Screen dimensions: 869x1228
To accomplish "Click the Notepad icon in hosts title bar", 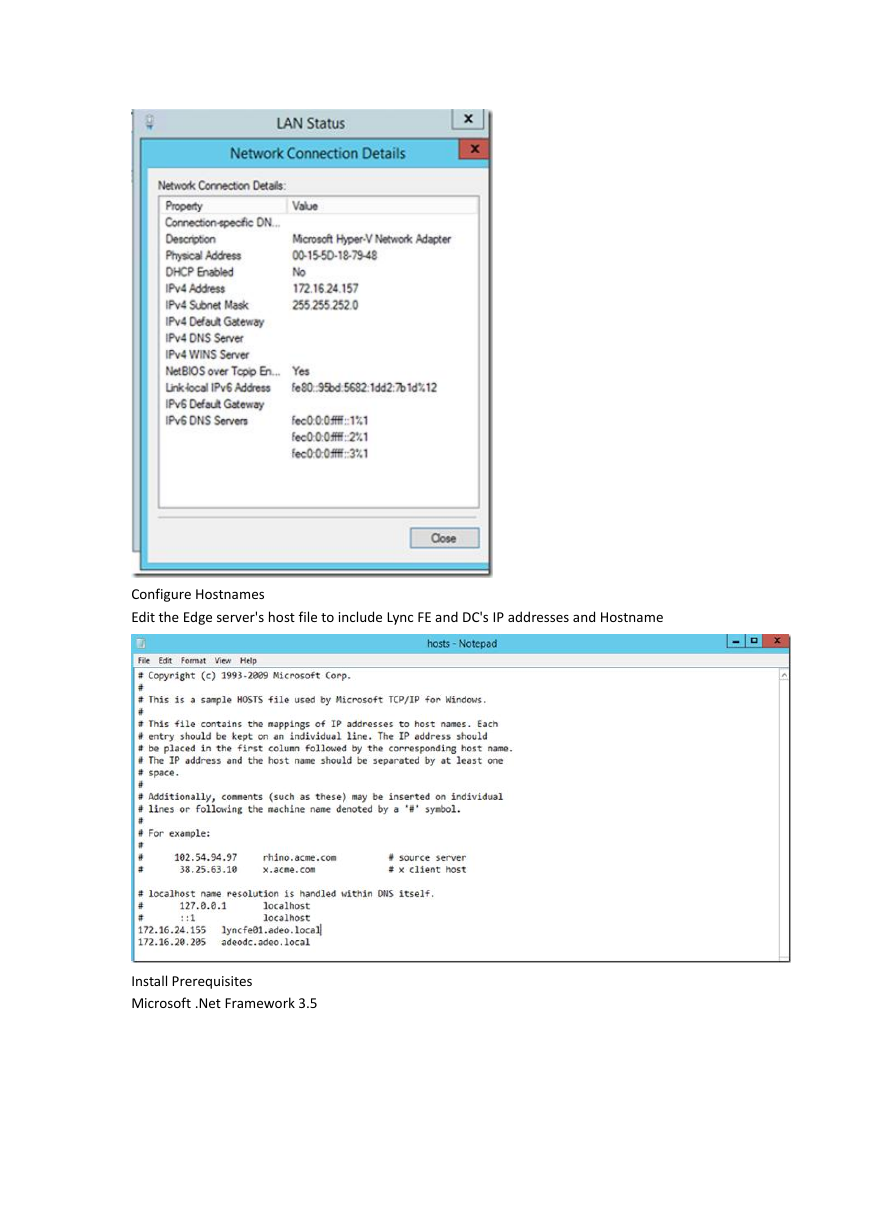I will [142, 643].
